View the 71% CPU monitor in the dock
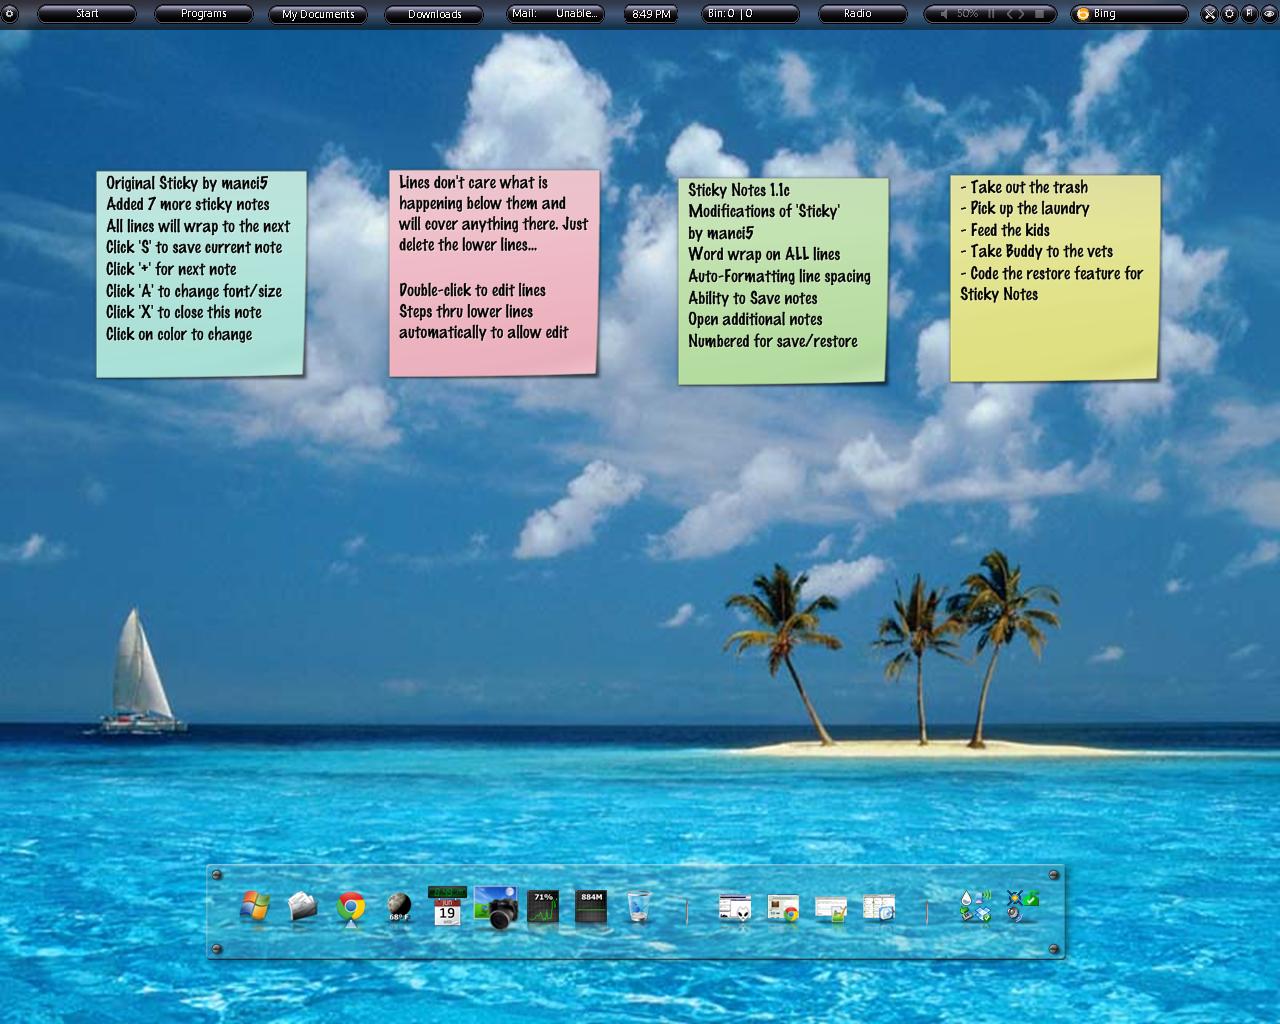 (544, 905)
